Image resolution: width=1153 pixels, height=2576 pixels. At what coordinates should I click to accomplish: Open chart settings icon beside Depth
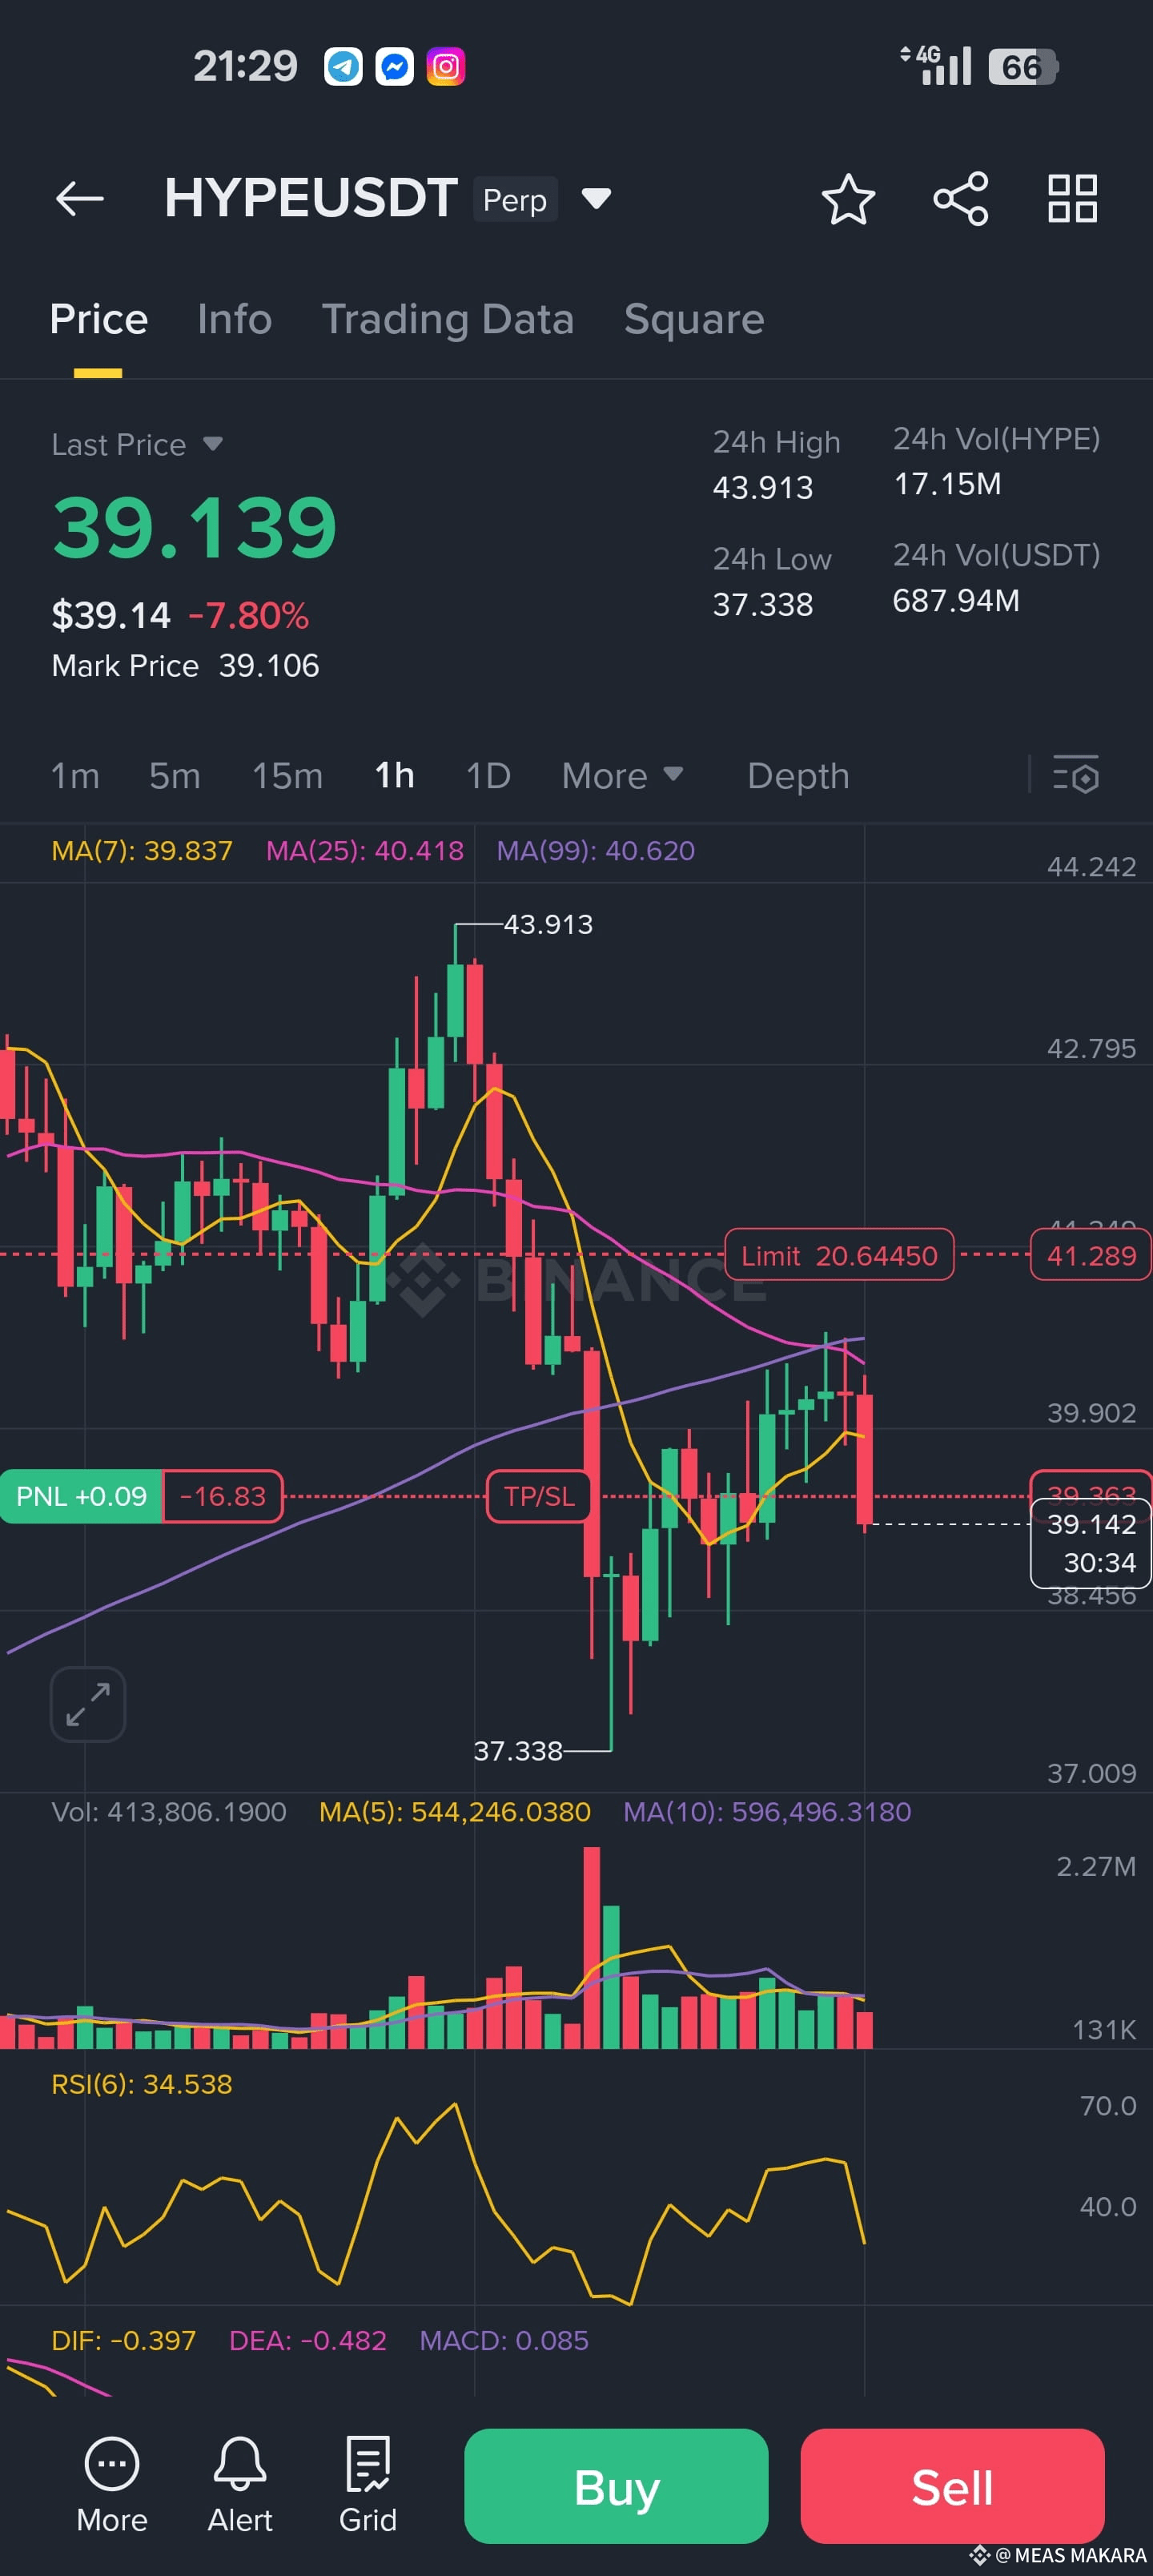pyautogui.click(x=1075, y=774)
